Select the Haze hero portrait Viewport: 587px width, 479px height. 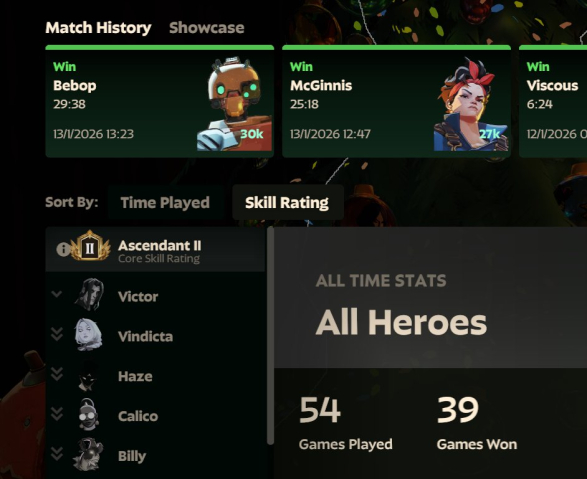(88, 377)
